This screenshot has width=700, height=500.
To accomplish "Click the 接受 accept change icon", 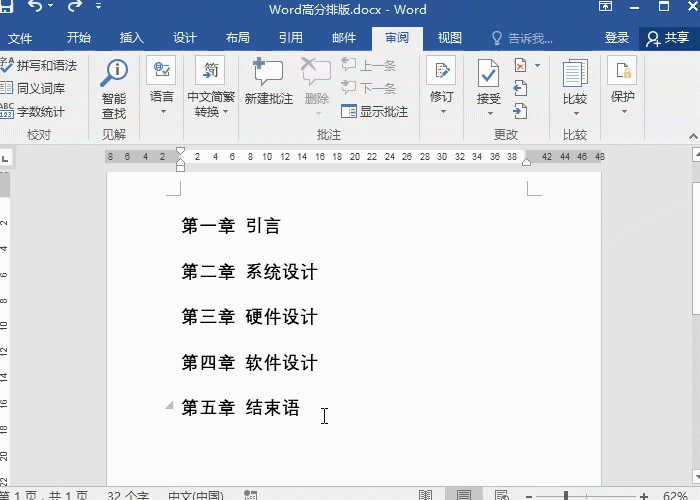I will tap(488, 72).
